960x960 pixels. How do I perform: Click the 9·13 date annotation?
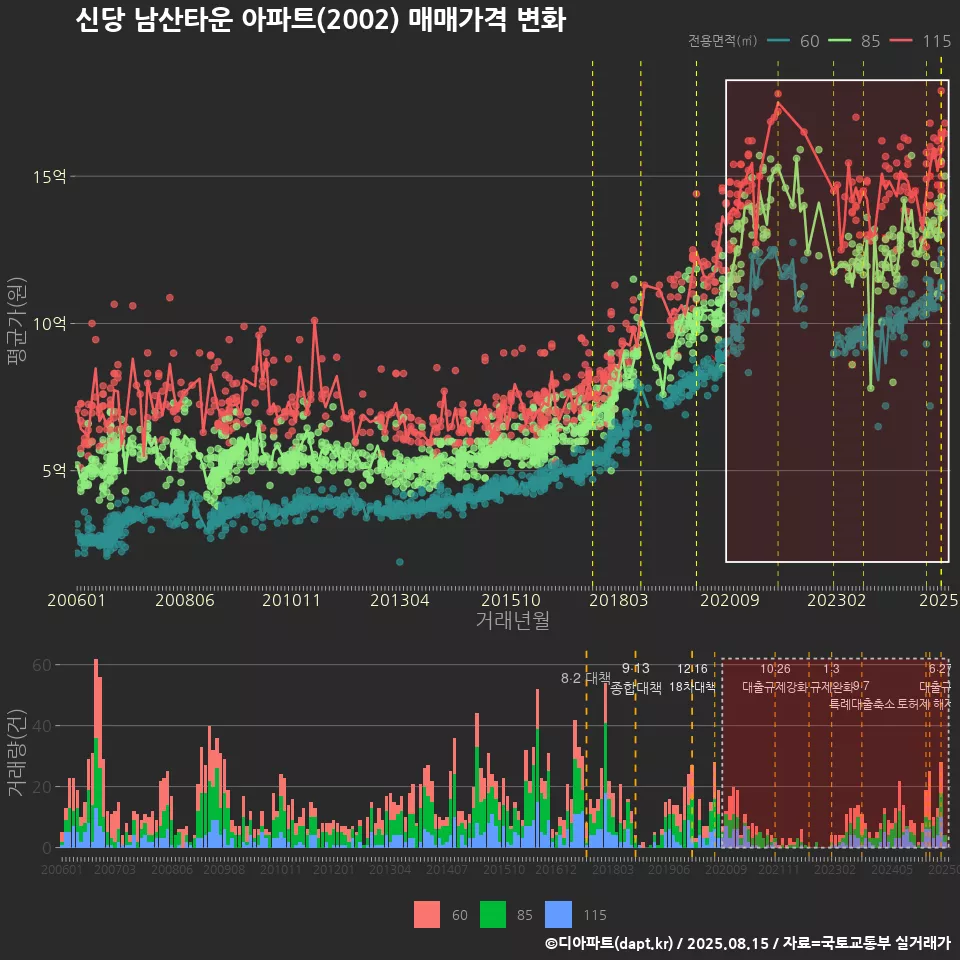636,669
